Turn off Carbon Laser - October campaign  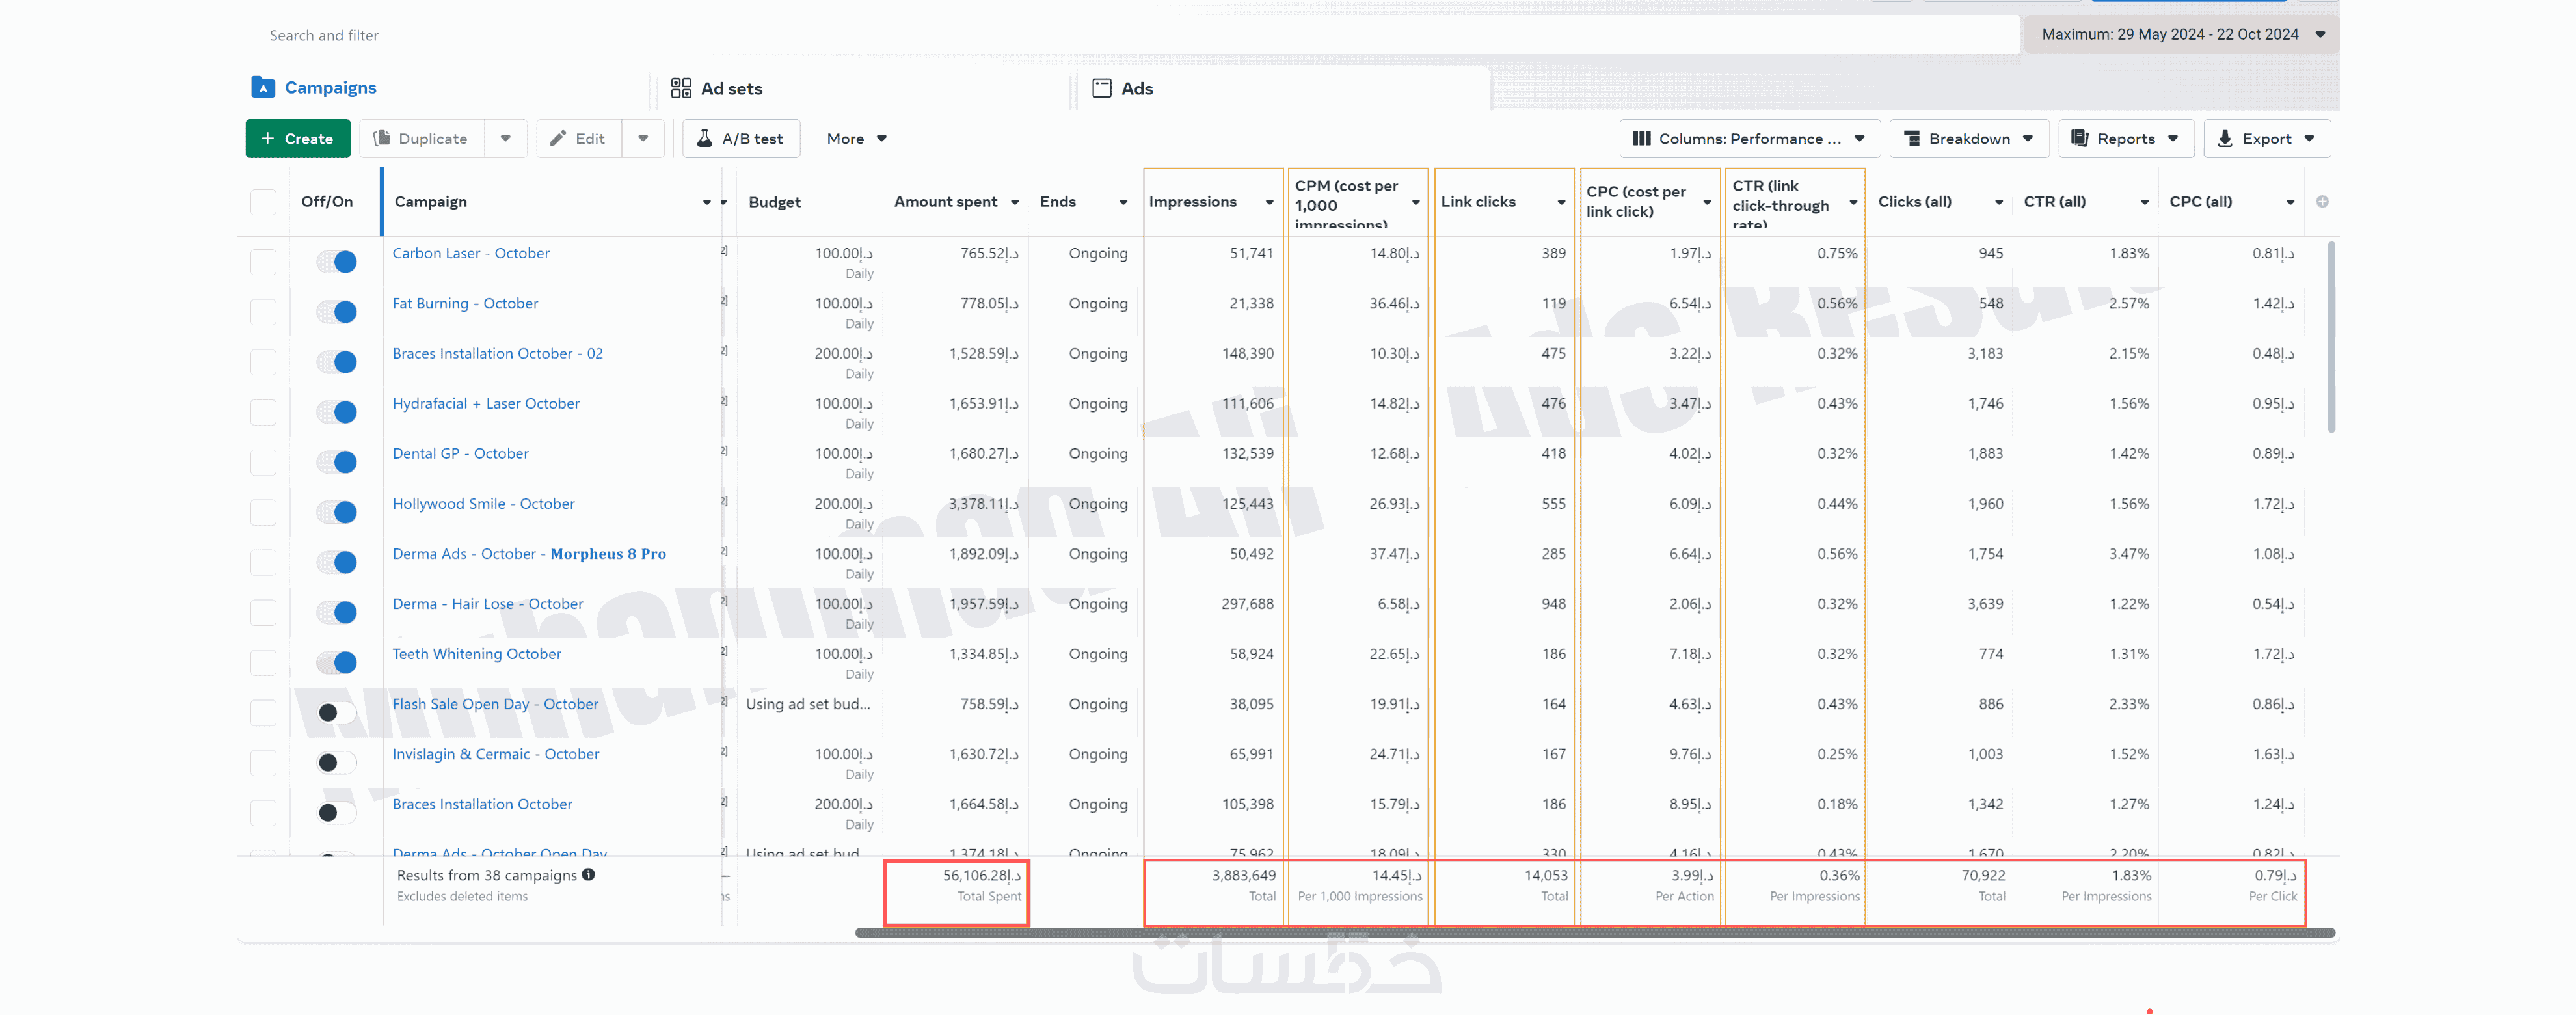(337, 262)
